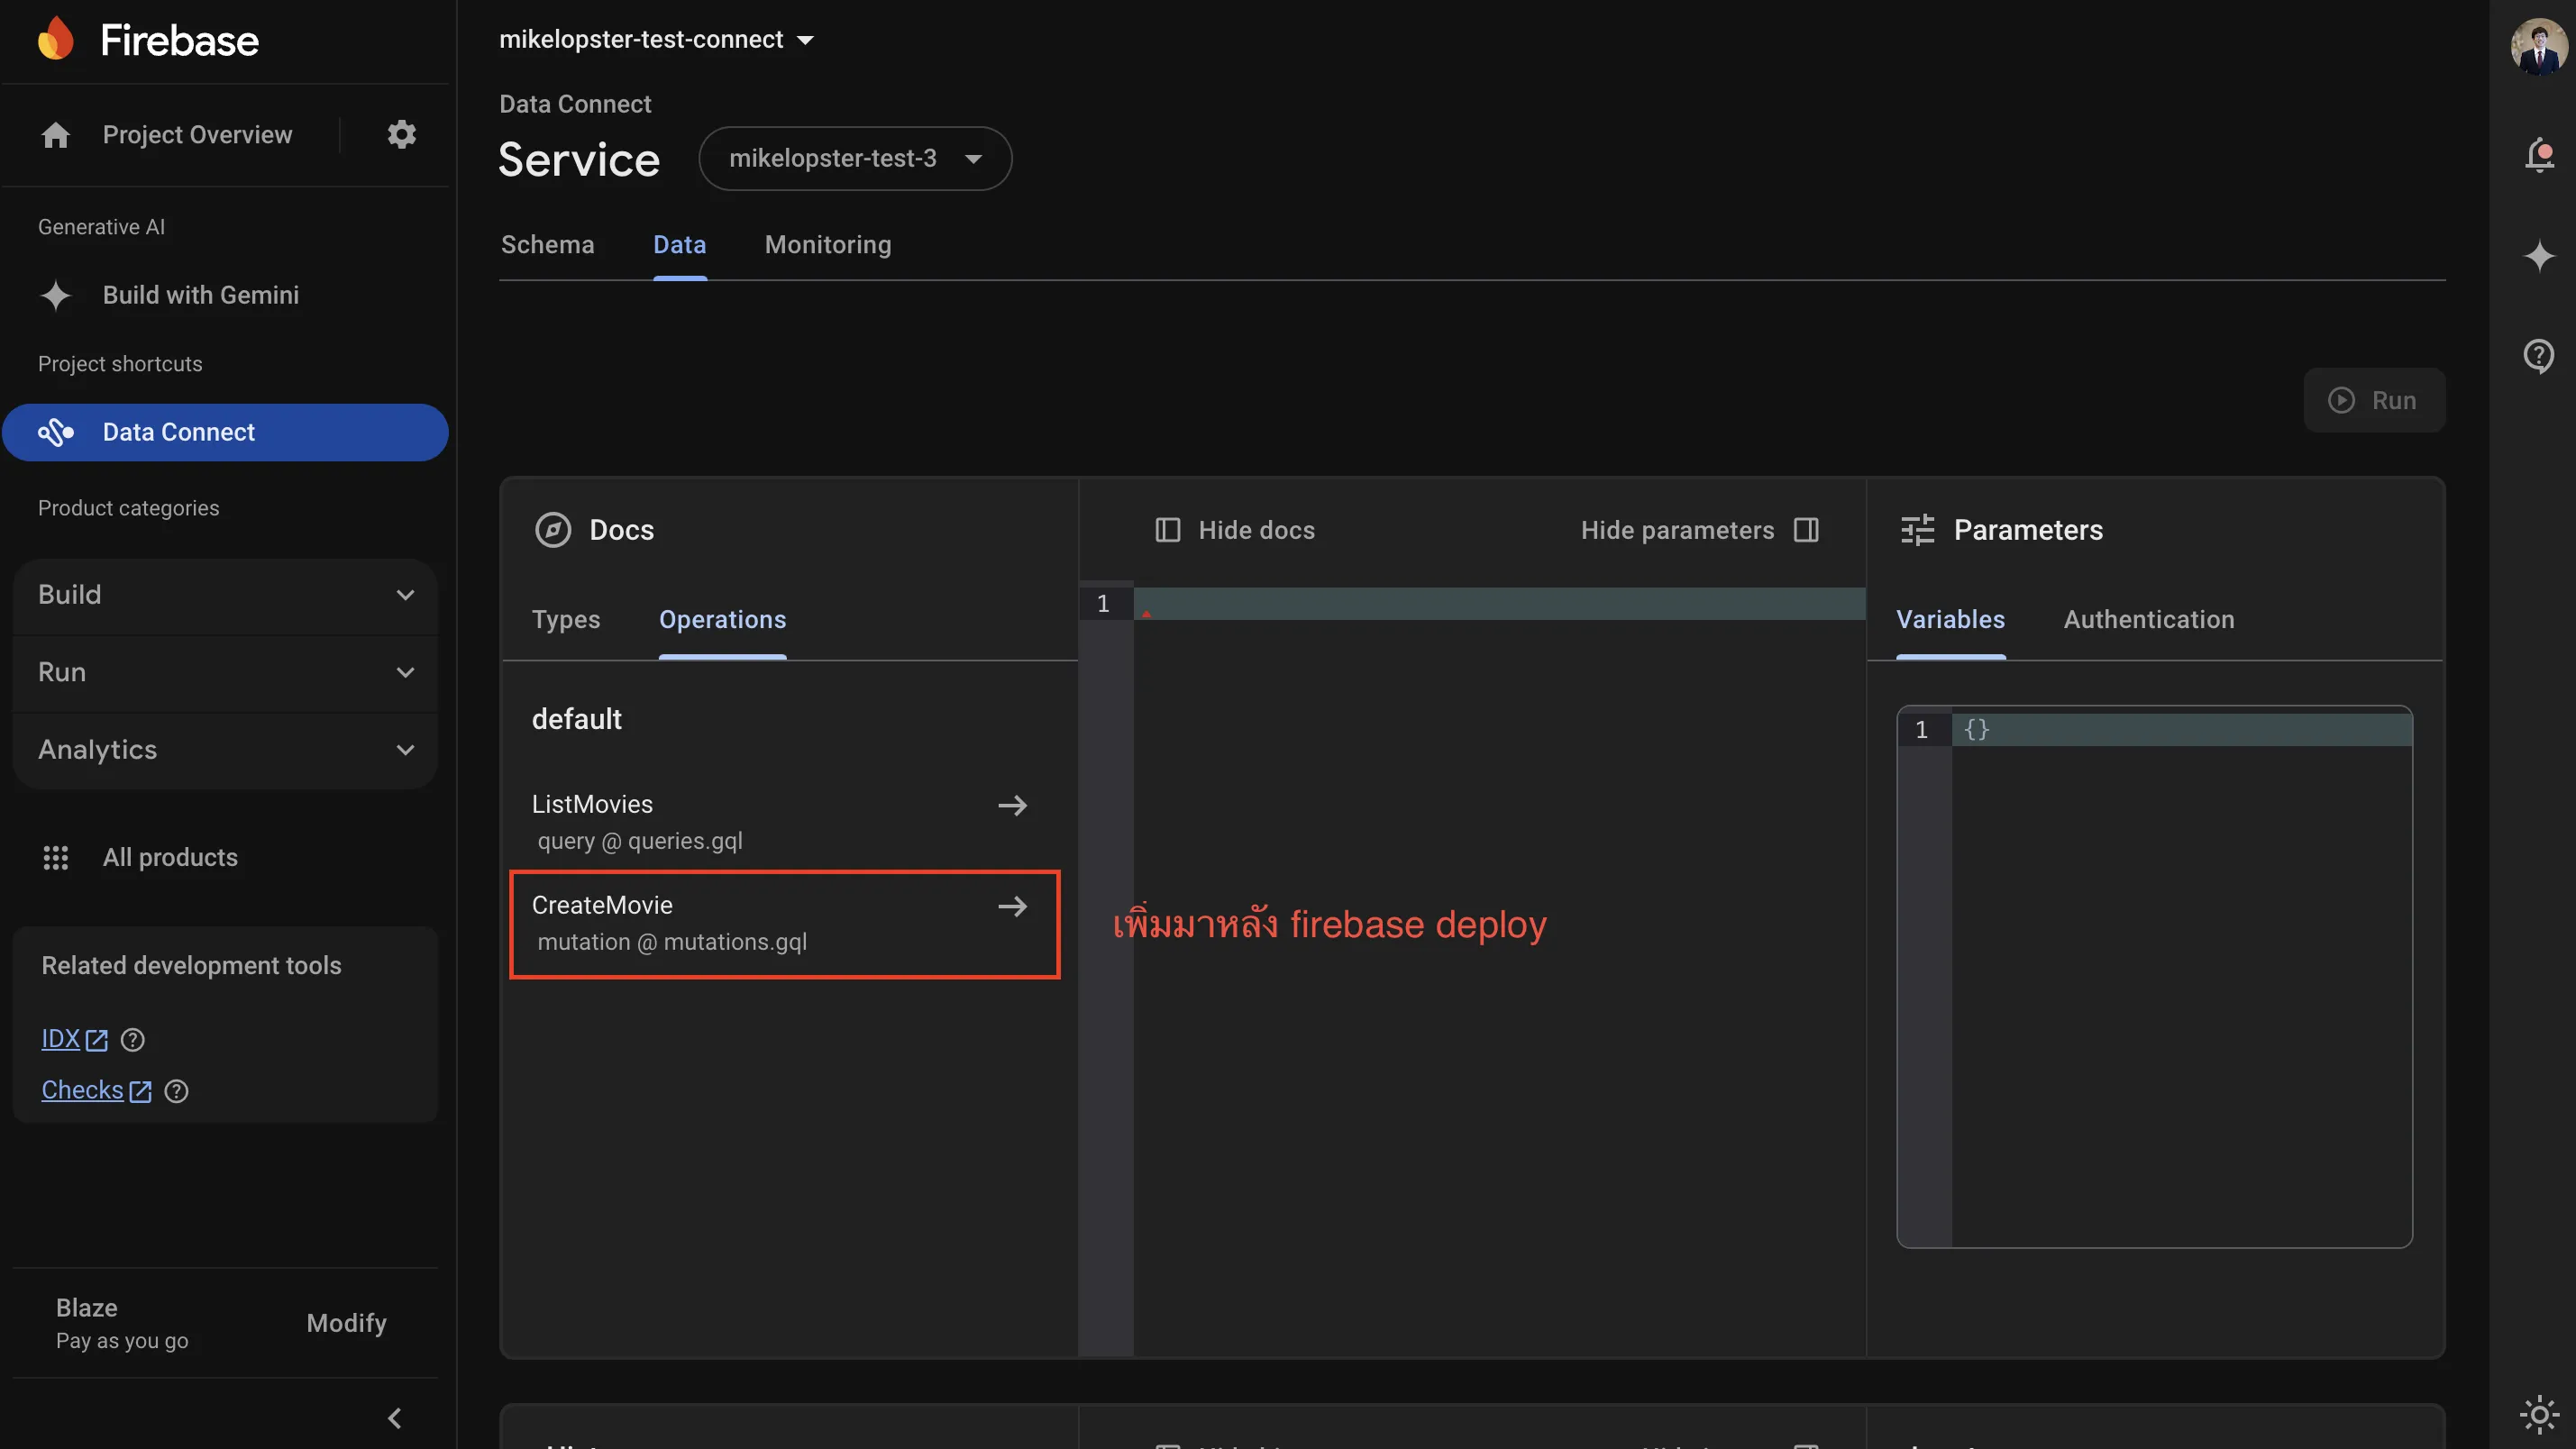Click the All products grid icon
Image resolution: width=2576 pixels, height=1449 pixels.
point(56,857)
